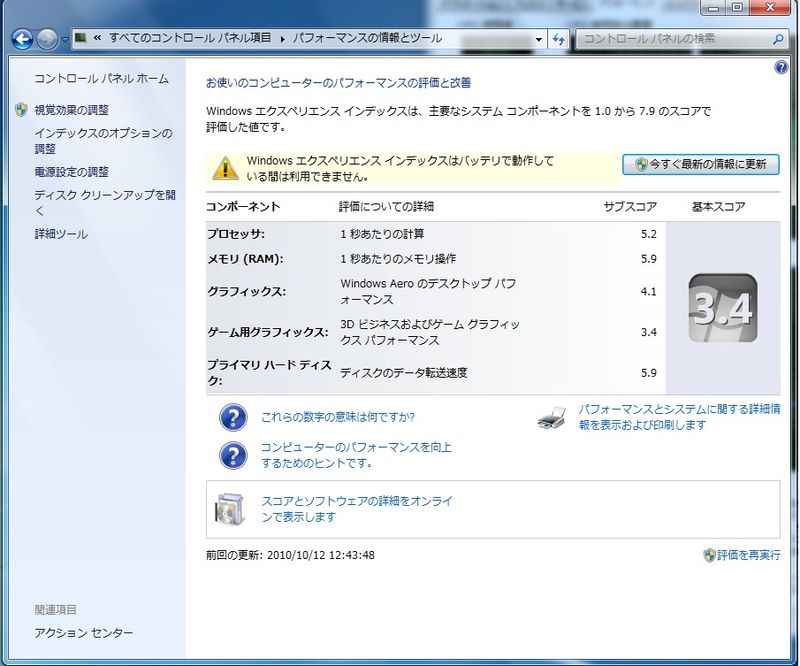Click the ゲーム用グラフィックス: row label

pyautogui.click(x=268, y=332)
